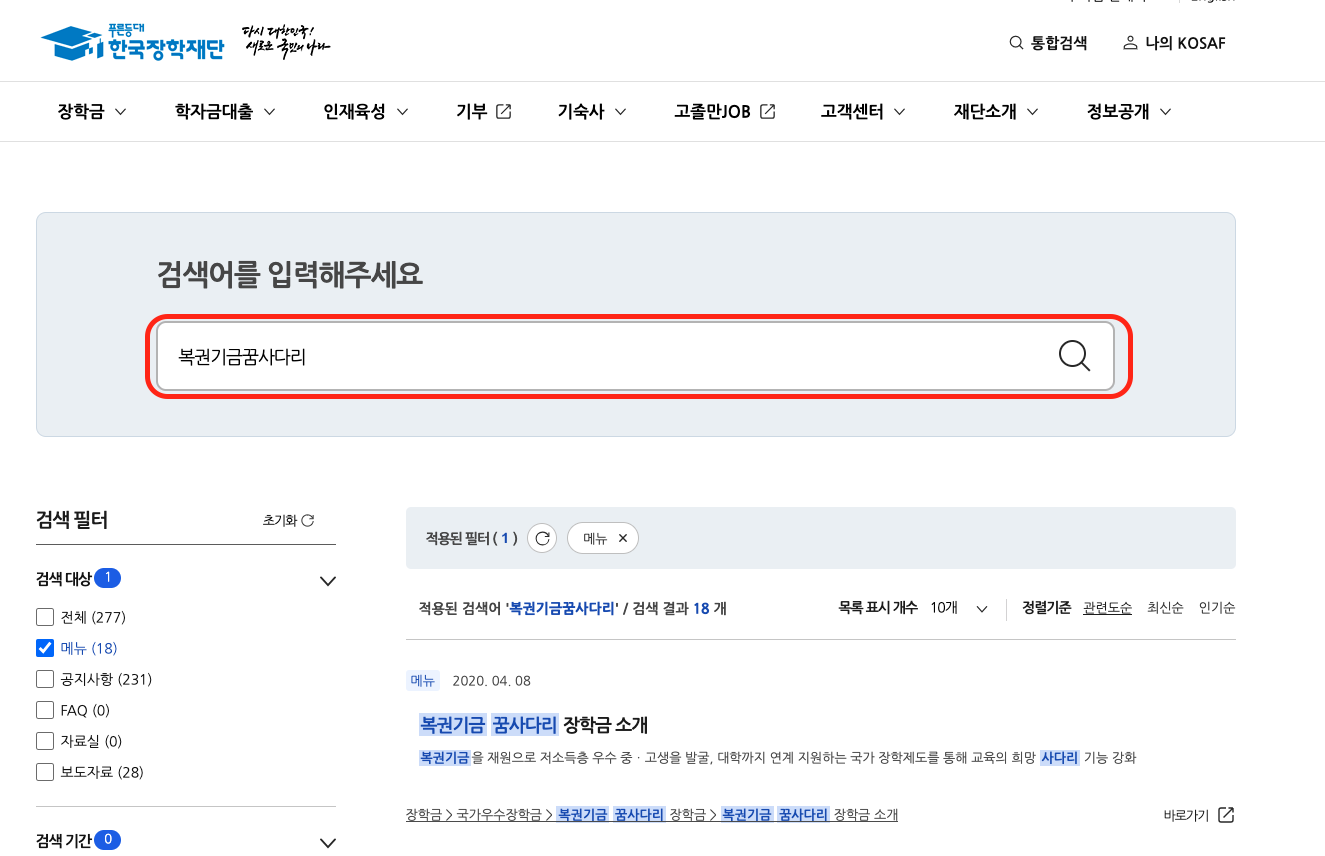Viewport: 1325px width, 856px height.
Task: Click inside the search input field
Action: [600, 355]
